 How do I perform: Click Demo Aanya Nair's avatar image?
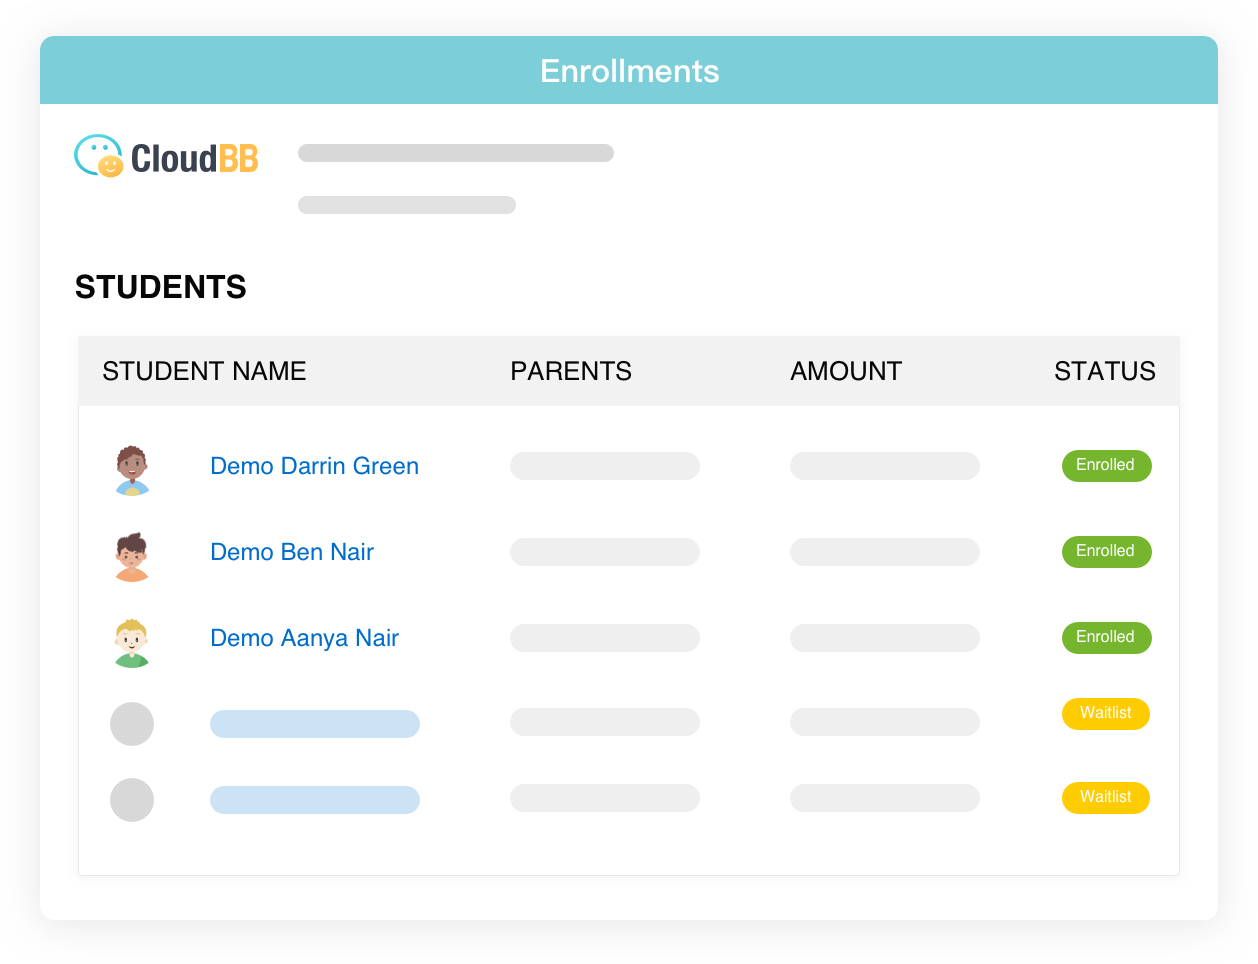132,643
